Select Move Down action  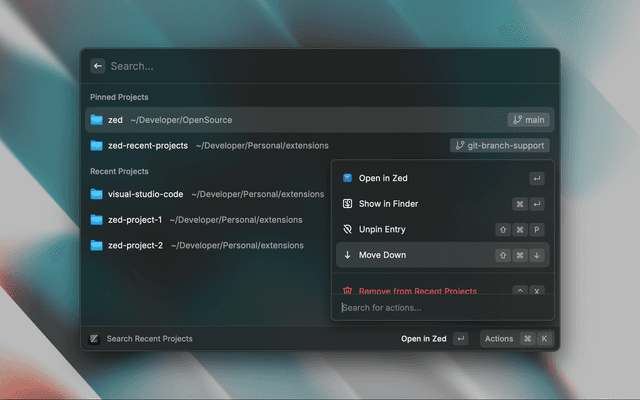pos(382,255)
